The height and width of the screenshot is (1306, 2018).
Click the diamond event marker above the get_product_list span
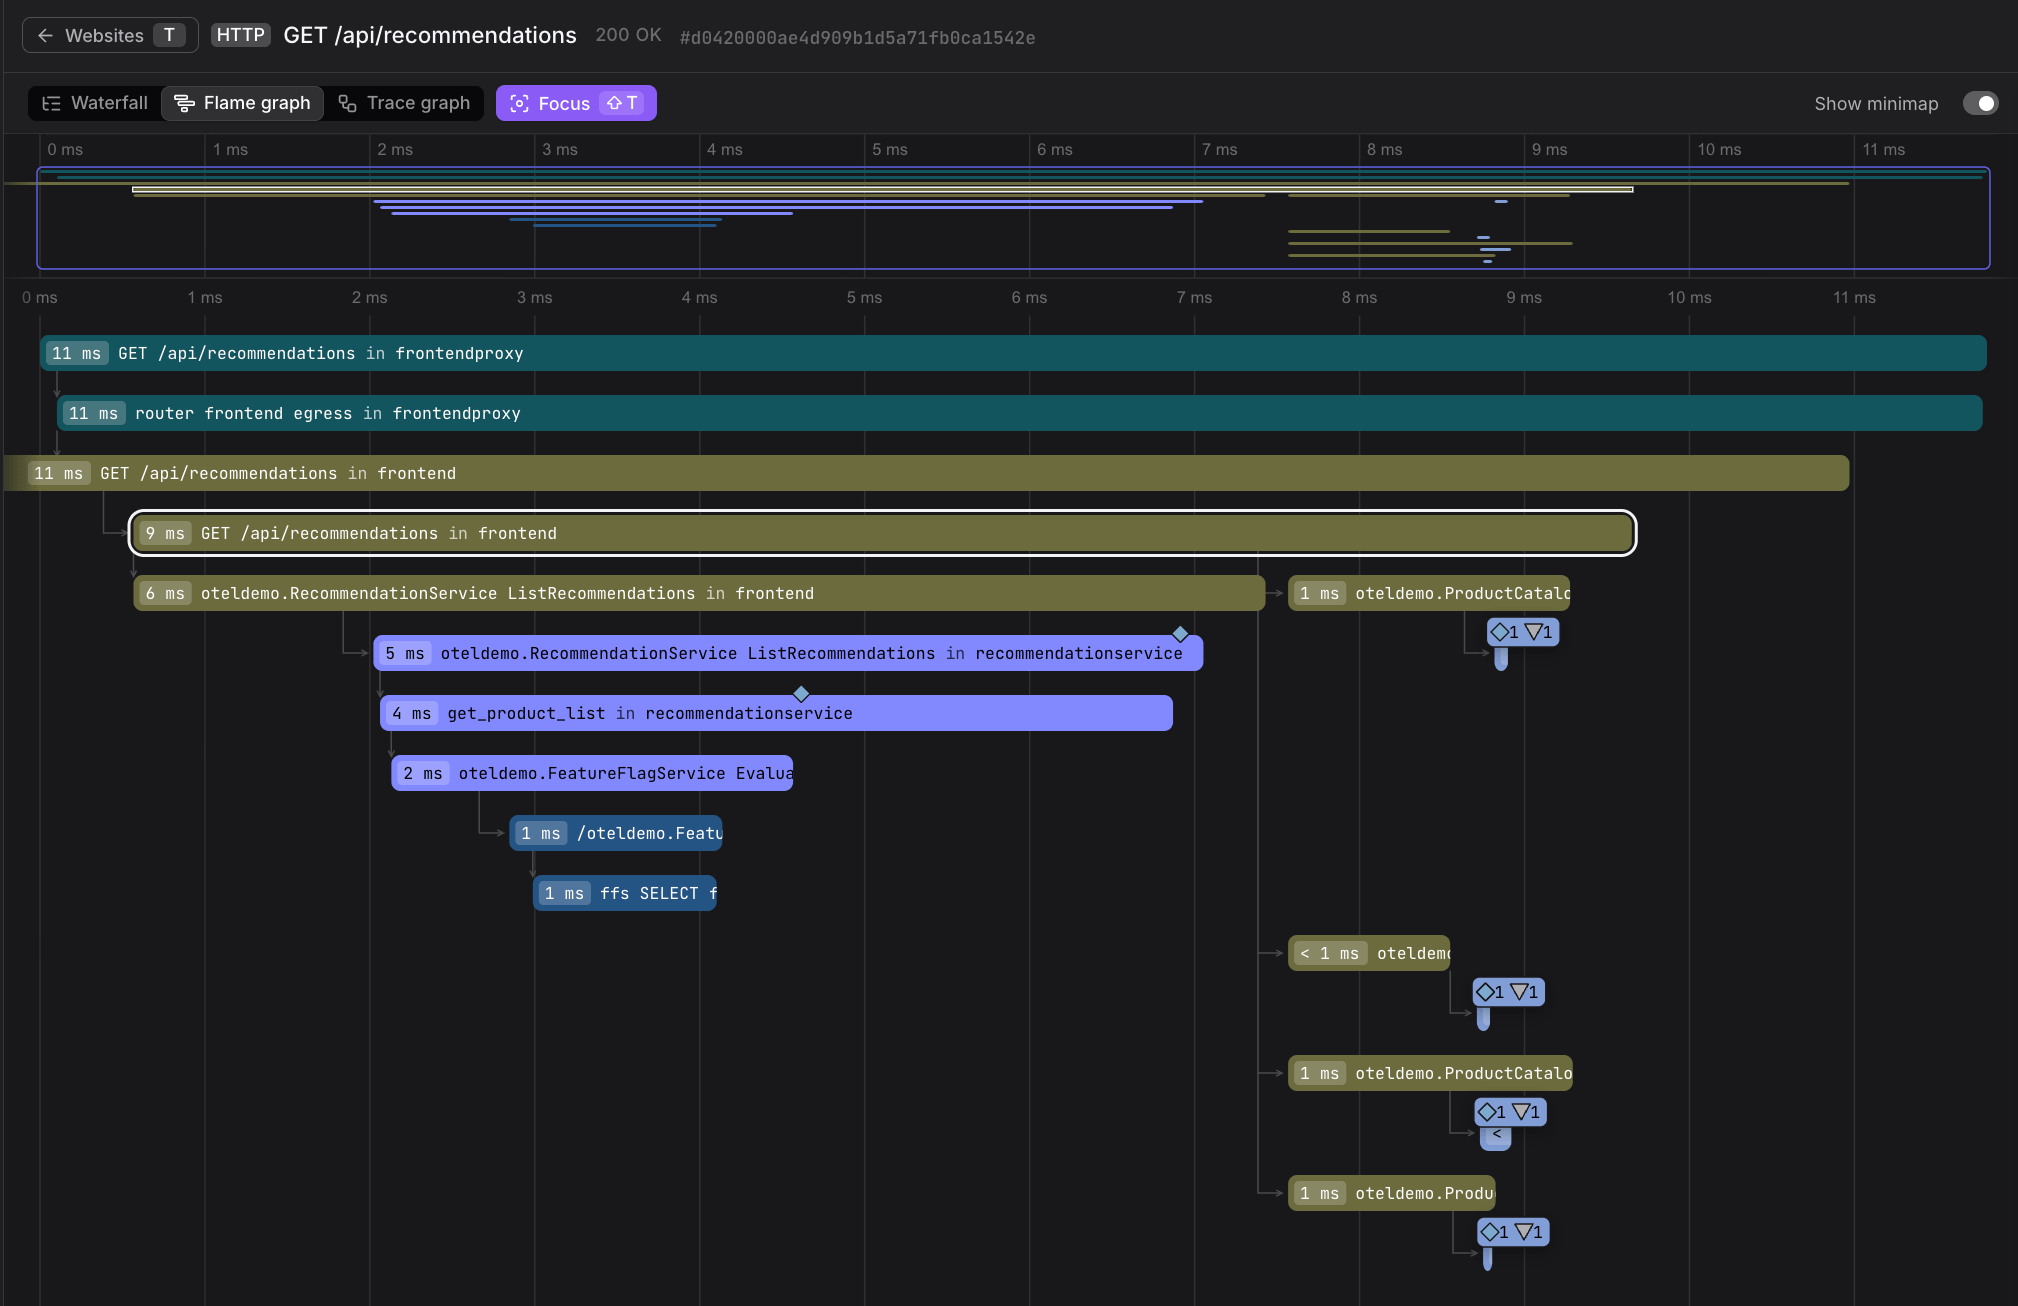coord(801,694)
